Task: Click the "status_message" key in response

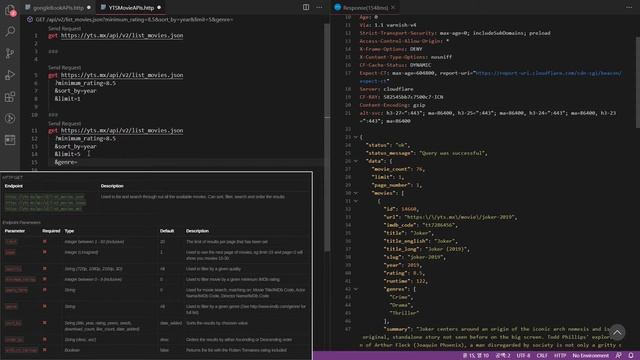Action: point(391,153)
